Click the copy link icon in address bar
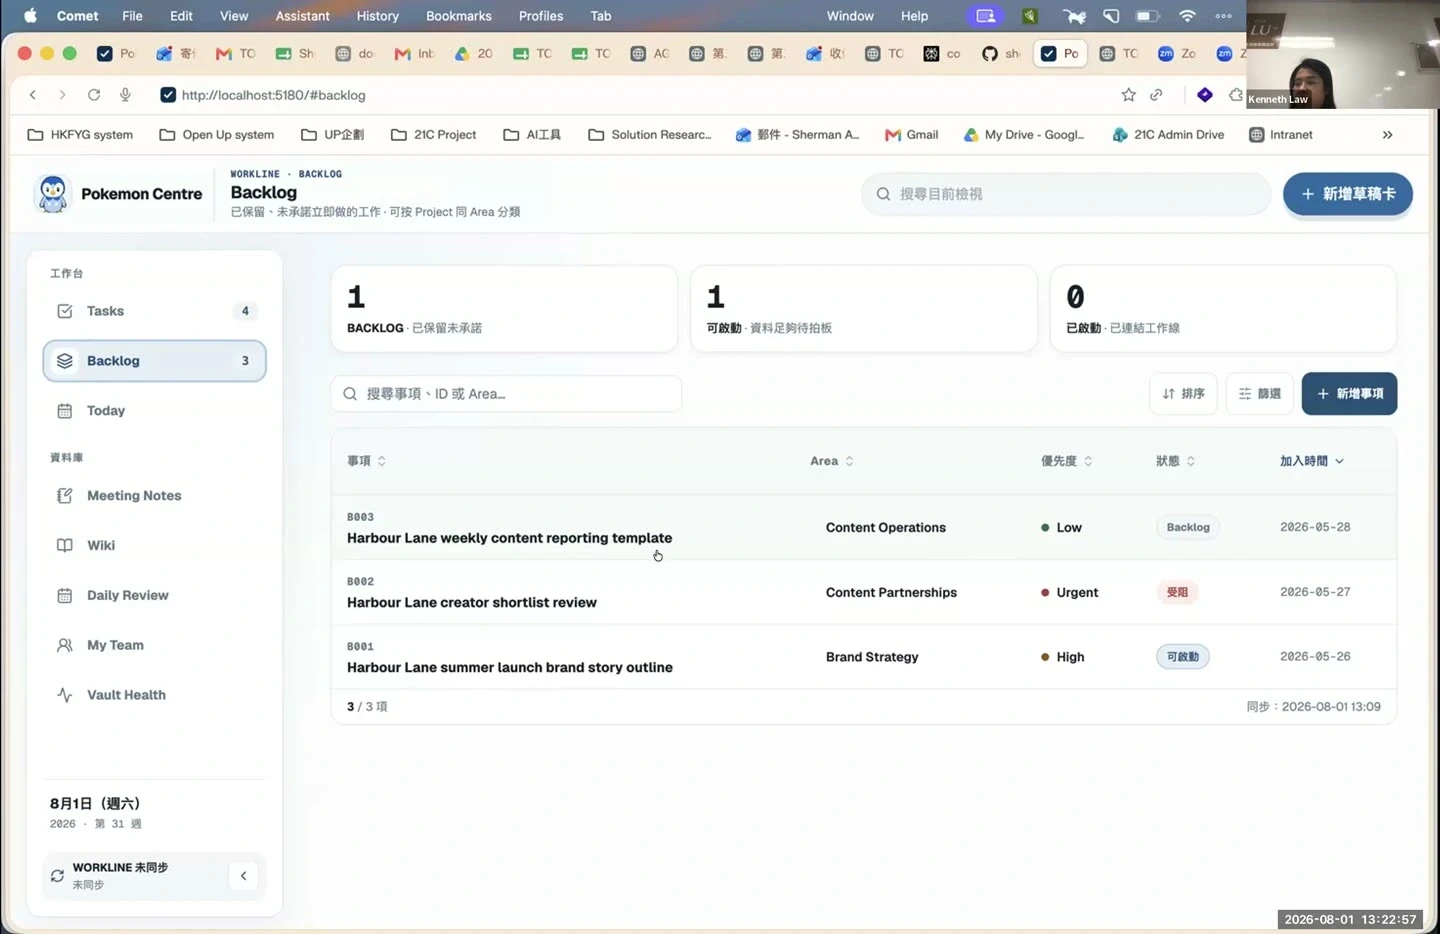 1156,95
